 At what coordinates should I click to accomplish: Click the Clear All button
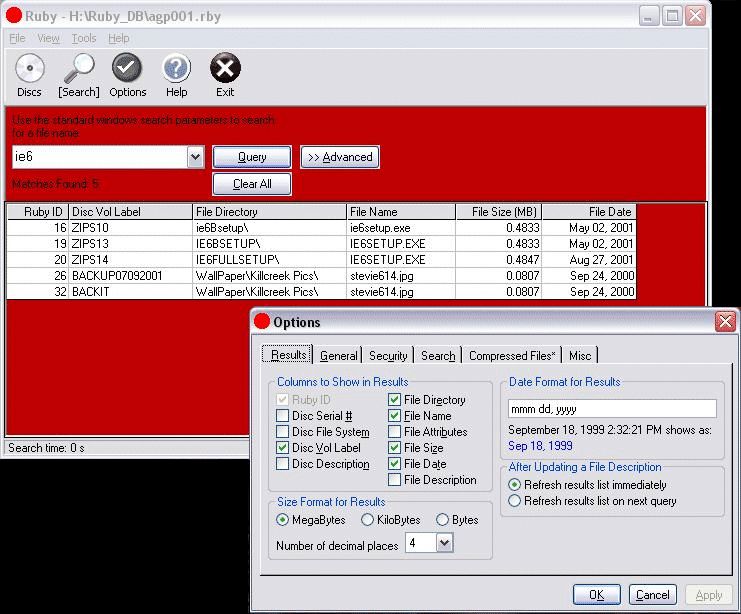click(252, 184)
